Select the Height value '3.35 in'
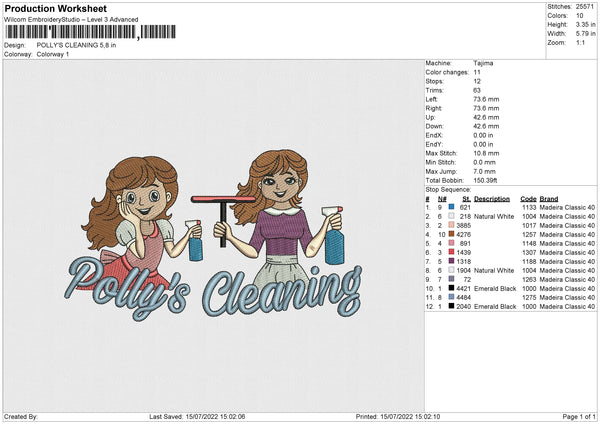The height and width of the screenshot is (424, 600). coord(585,24)
